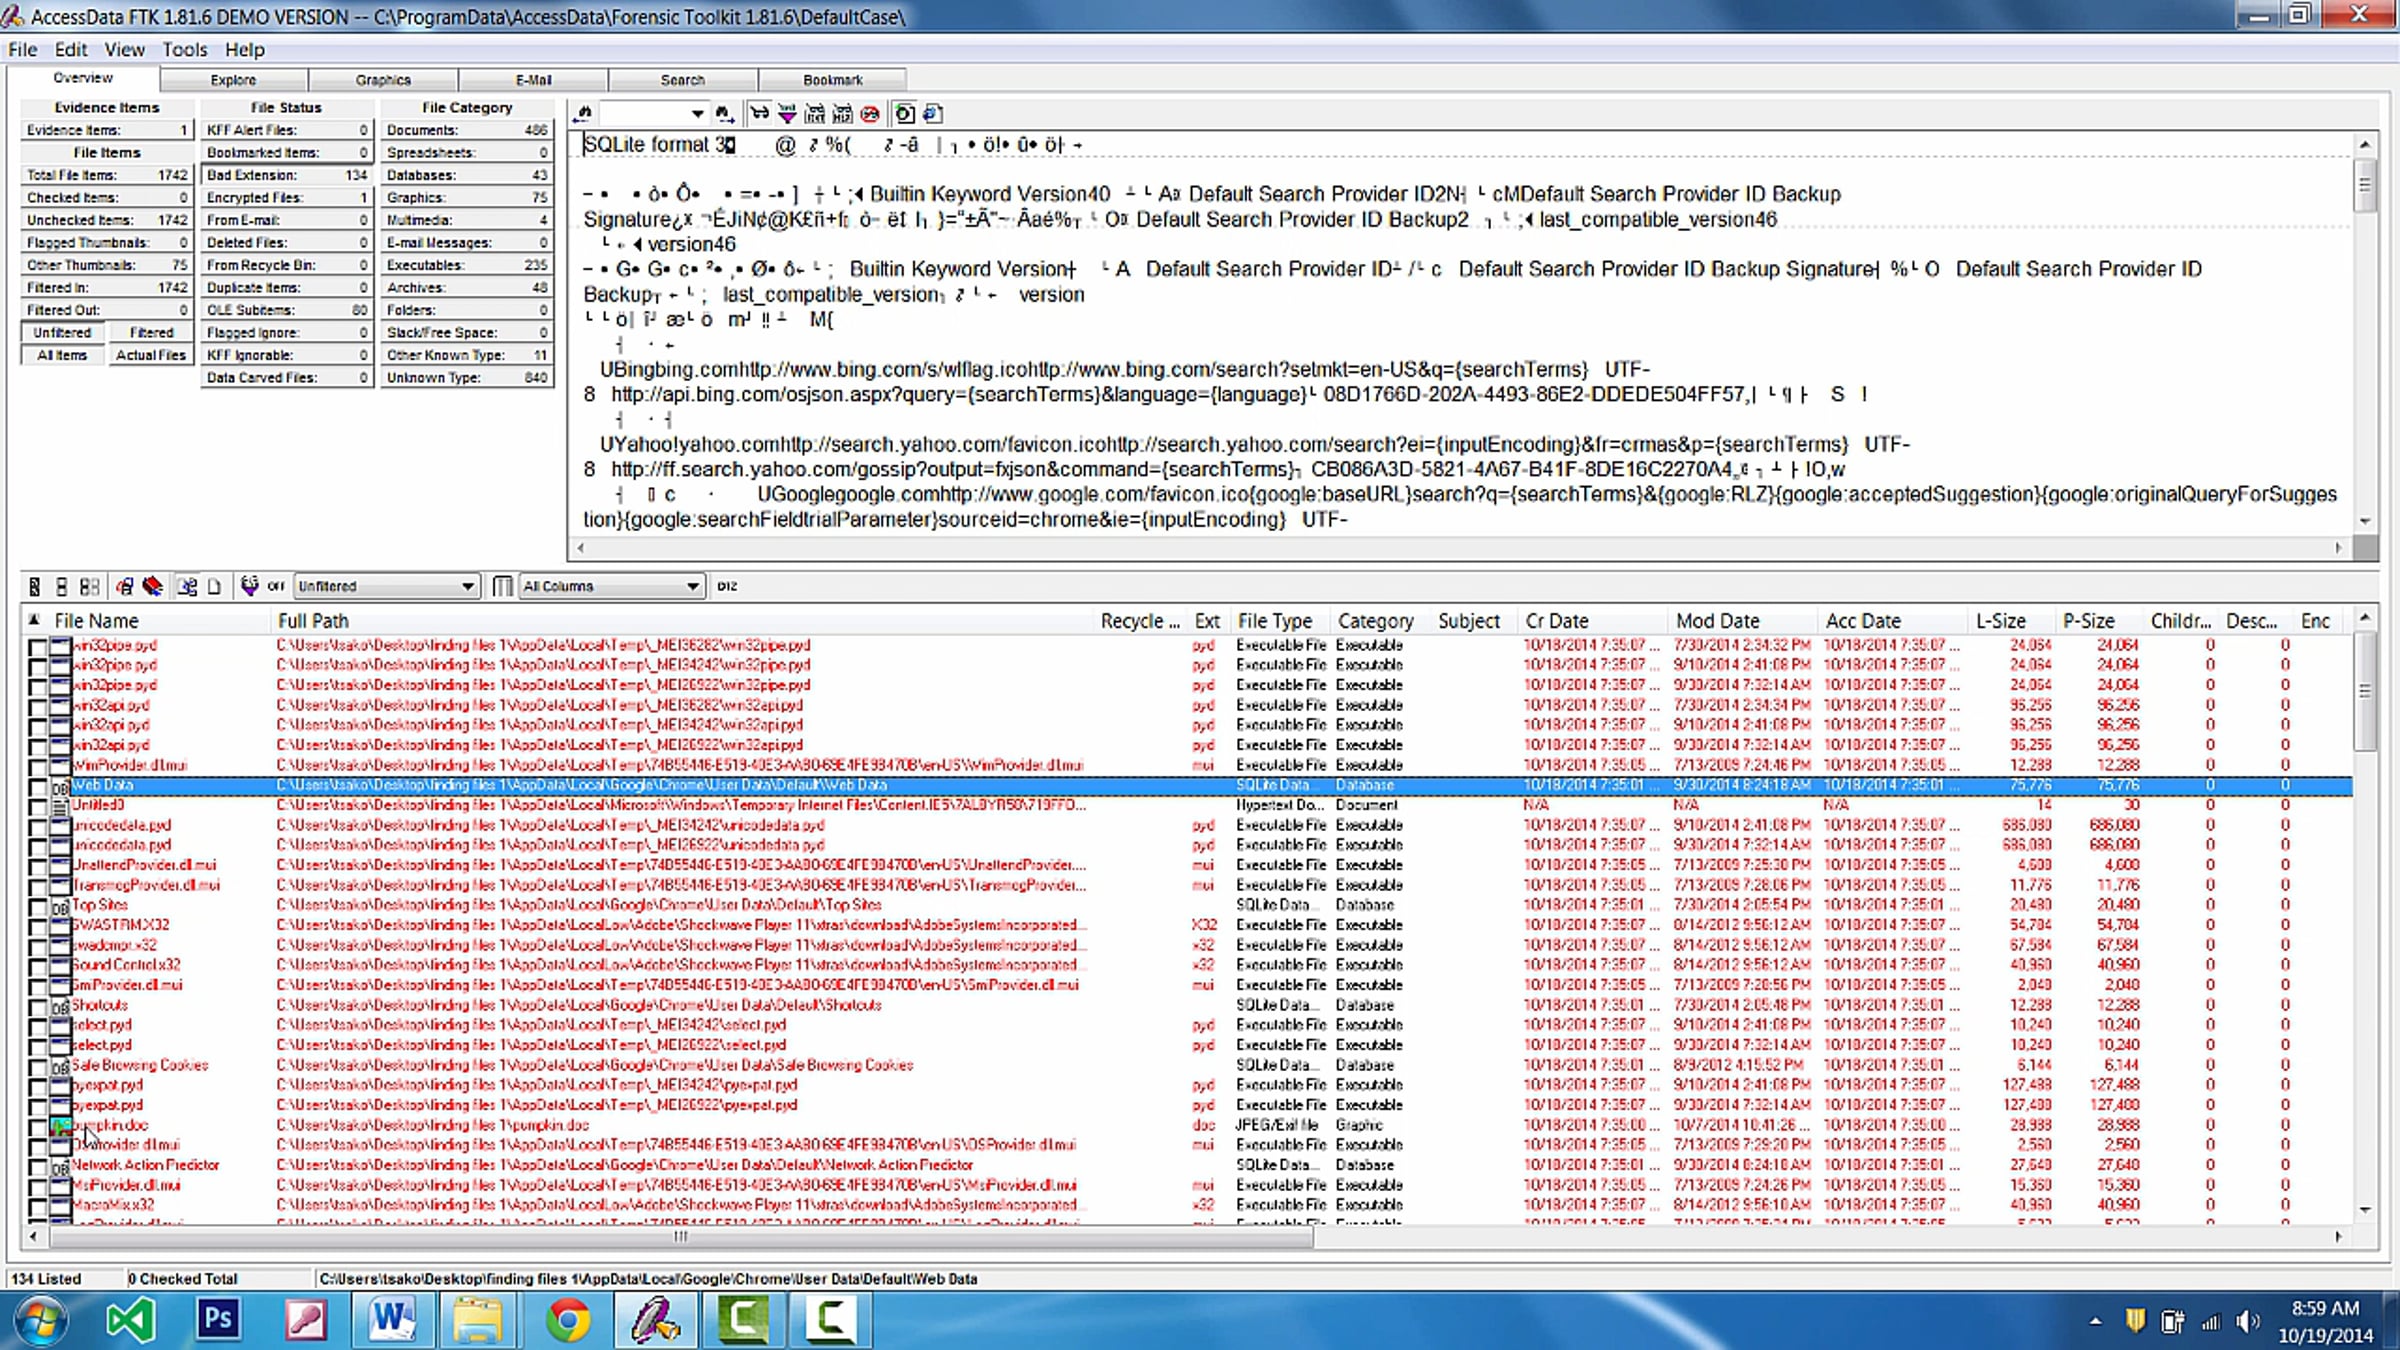2400x1350 pixels.
Task: Click the Filtered button in File Items
Action: click(150, 333)
